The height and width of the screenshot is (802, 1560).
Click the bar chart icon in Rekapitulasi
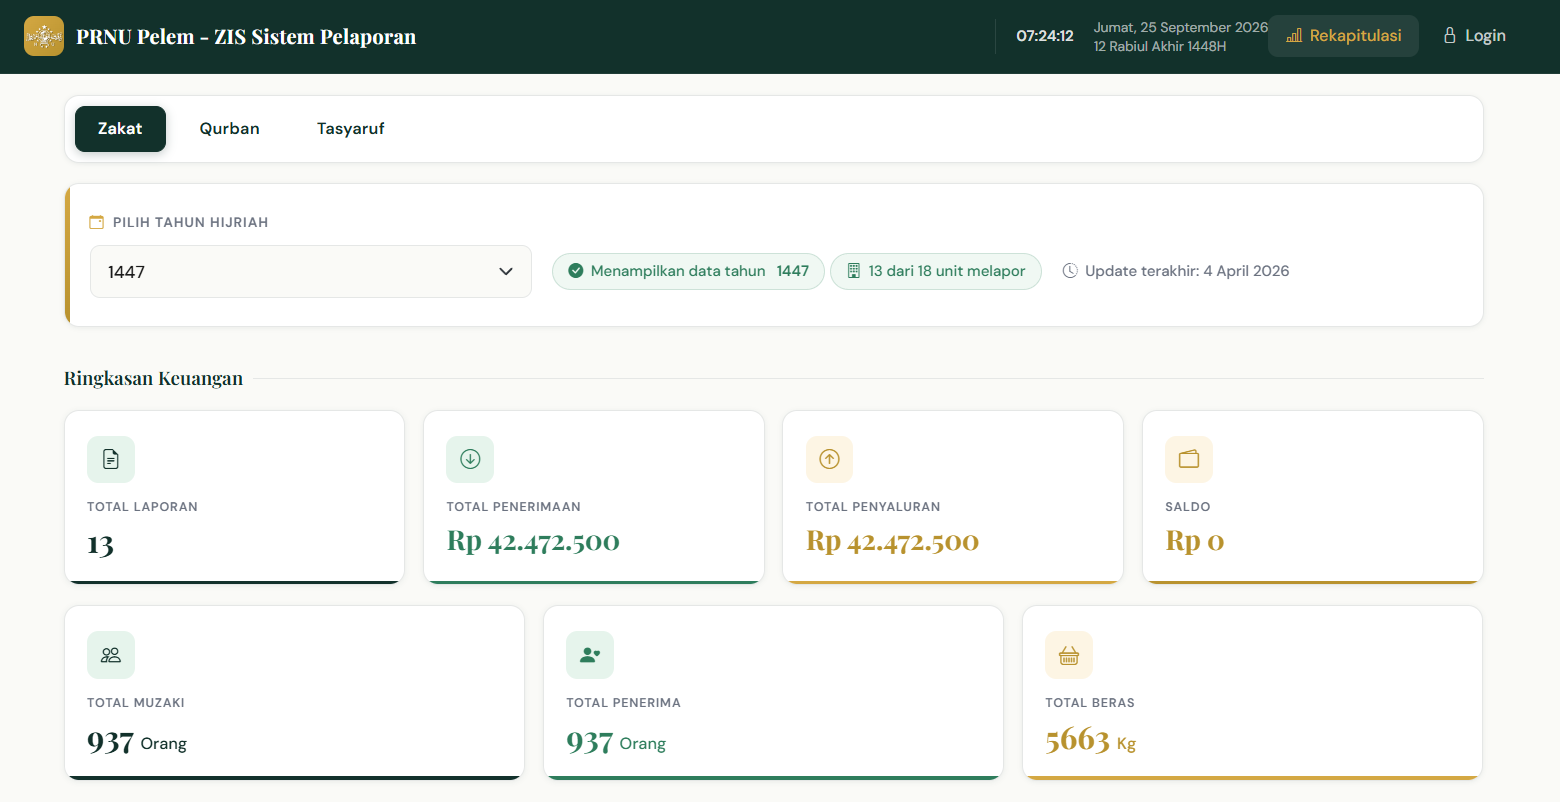pyautogui.click(x=1294, y=36)
